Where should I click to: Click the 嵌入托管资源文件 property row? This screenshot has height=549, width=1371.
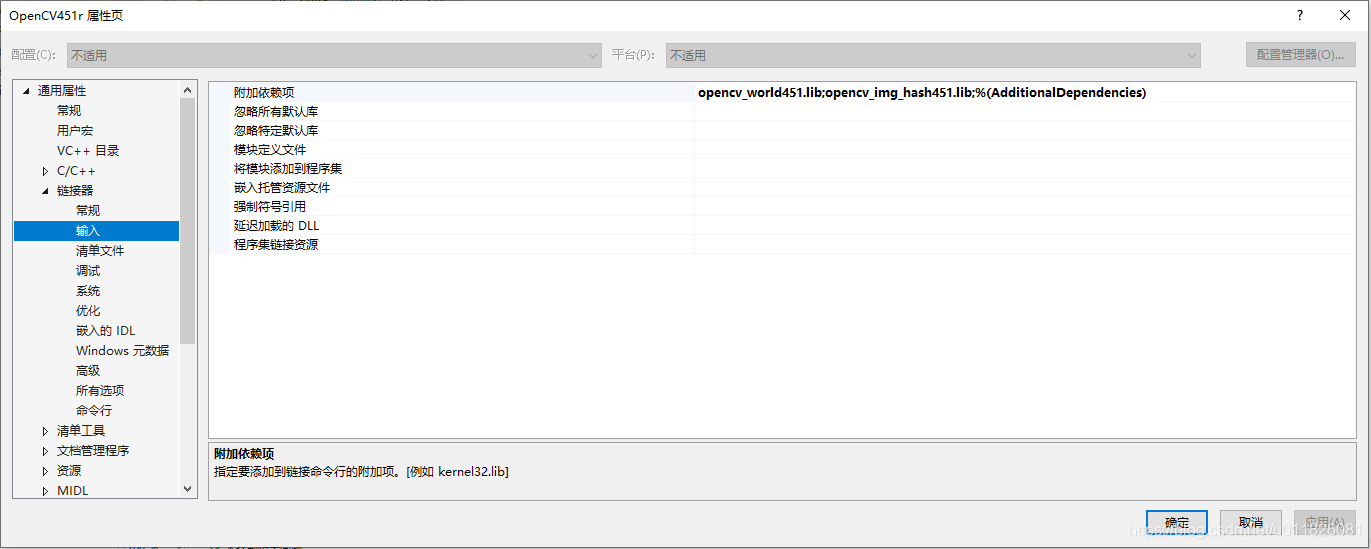782,188
